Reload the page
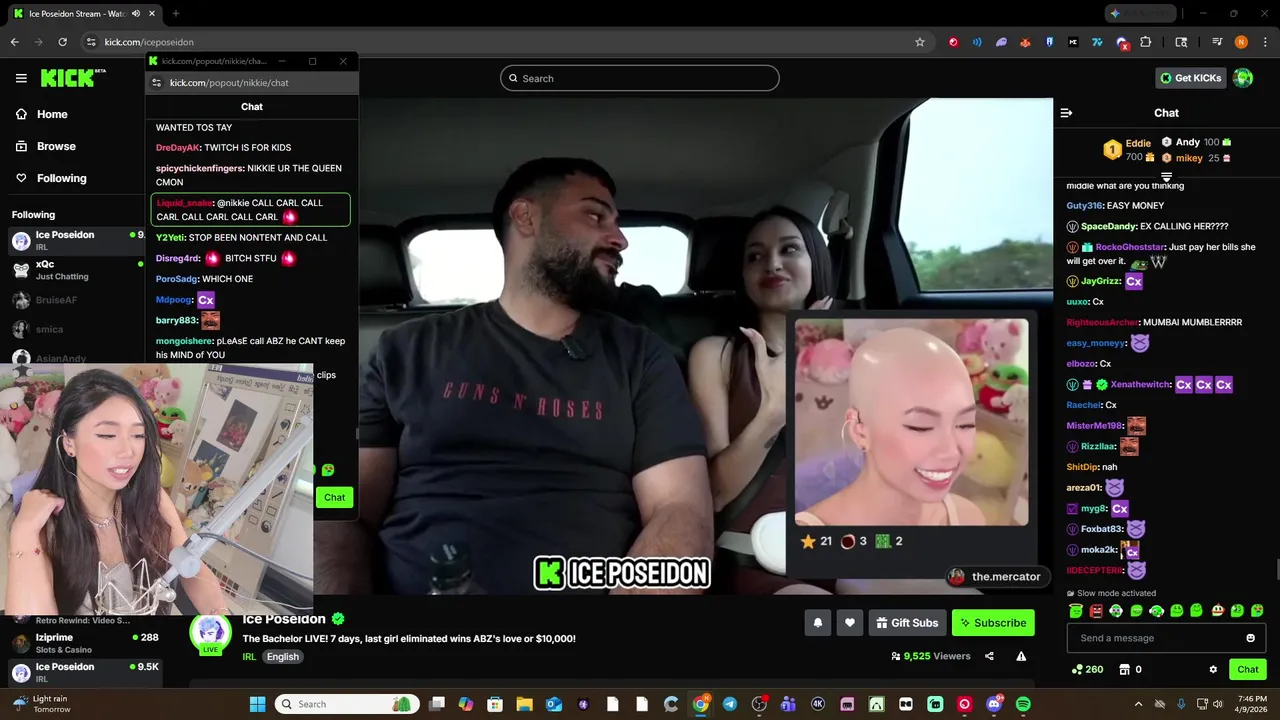1280x720 pixels. (x=62, y=42)
